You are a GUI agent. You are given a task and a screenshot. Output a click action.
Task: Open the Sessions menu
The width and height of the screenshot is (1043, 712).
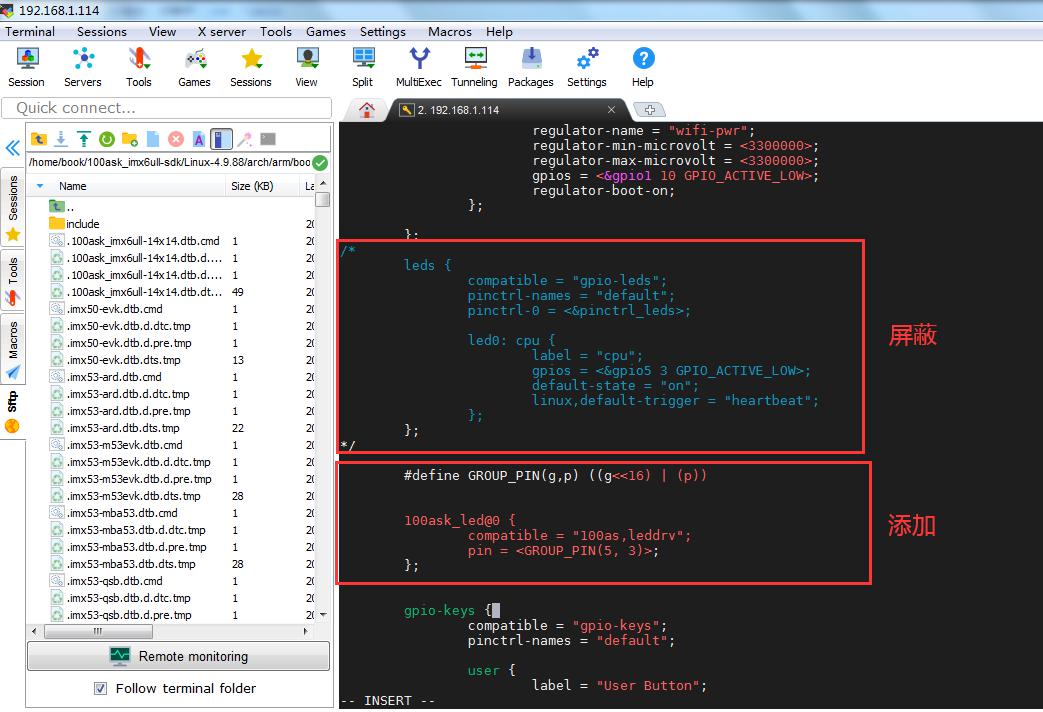(x=102, y=32)
